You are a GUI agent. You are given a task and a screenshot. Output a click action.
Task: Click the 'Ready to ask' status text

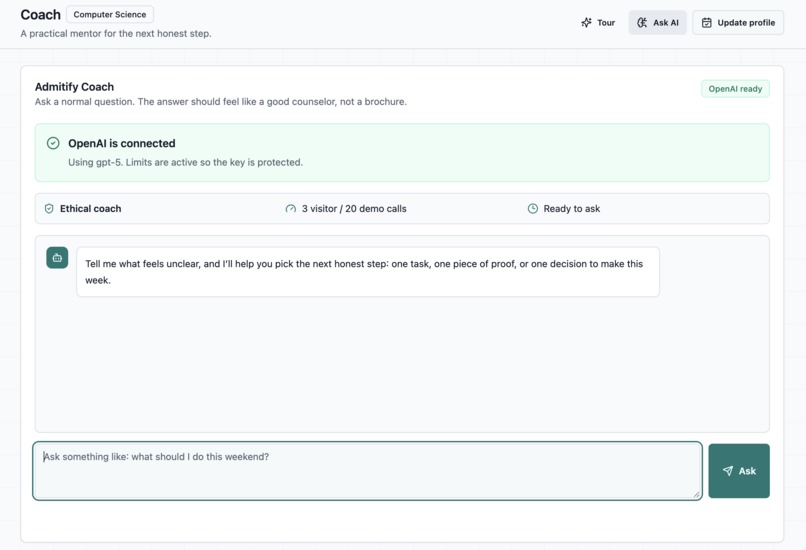point(572,209)
